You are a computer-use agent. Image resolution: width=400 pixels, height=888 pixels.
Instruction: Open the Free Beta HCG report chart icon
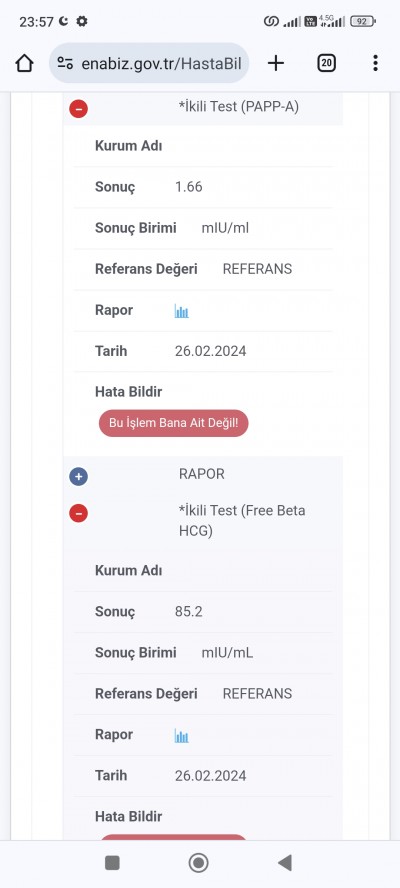[181, 736]
